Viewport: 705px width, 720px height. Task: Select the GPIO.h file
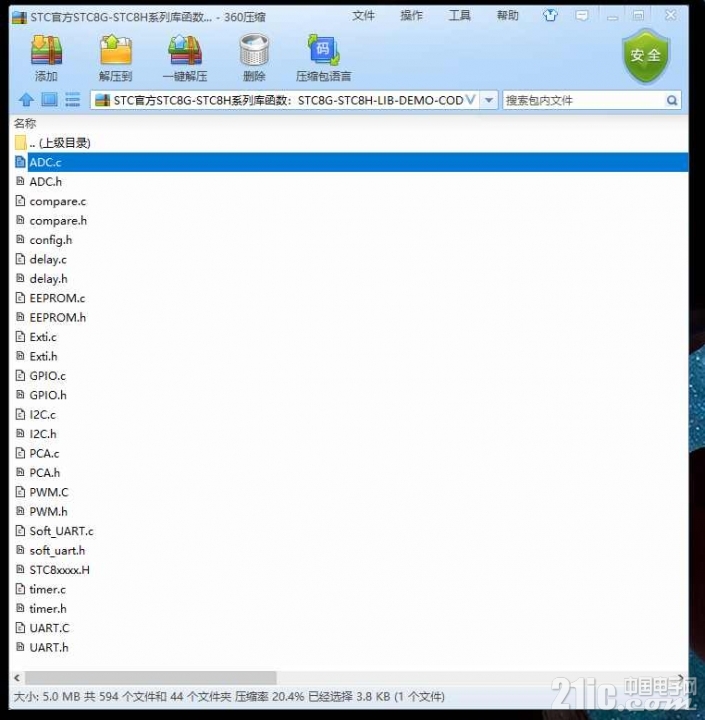point(349,395)
